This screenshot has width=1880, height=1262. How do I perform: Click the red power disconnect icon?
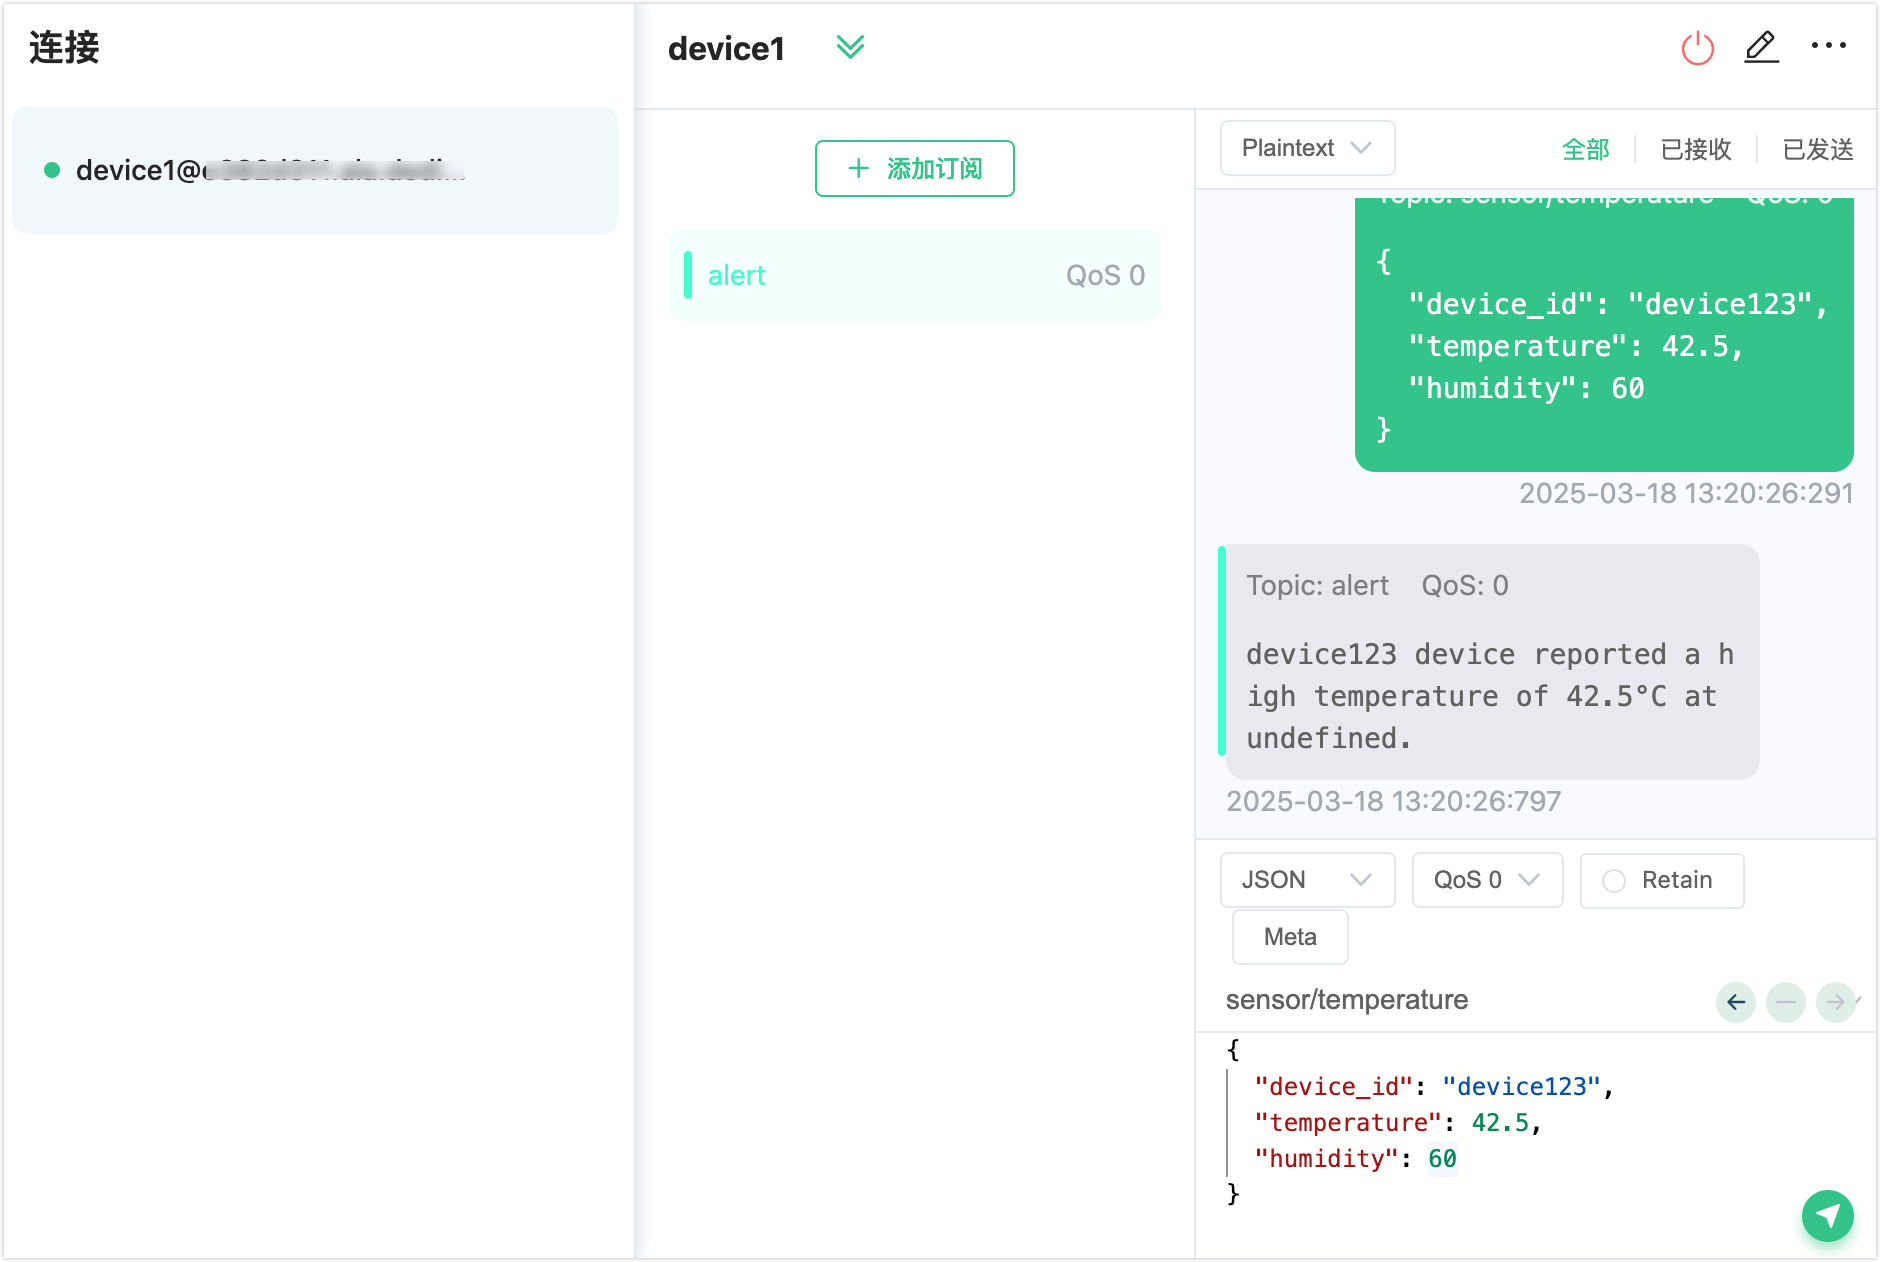pos(1697,48)
